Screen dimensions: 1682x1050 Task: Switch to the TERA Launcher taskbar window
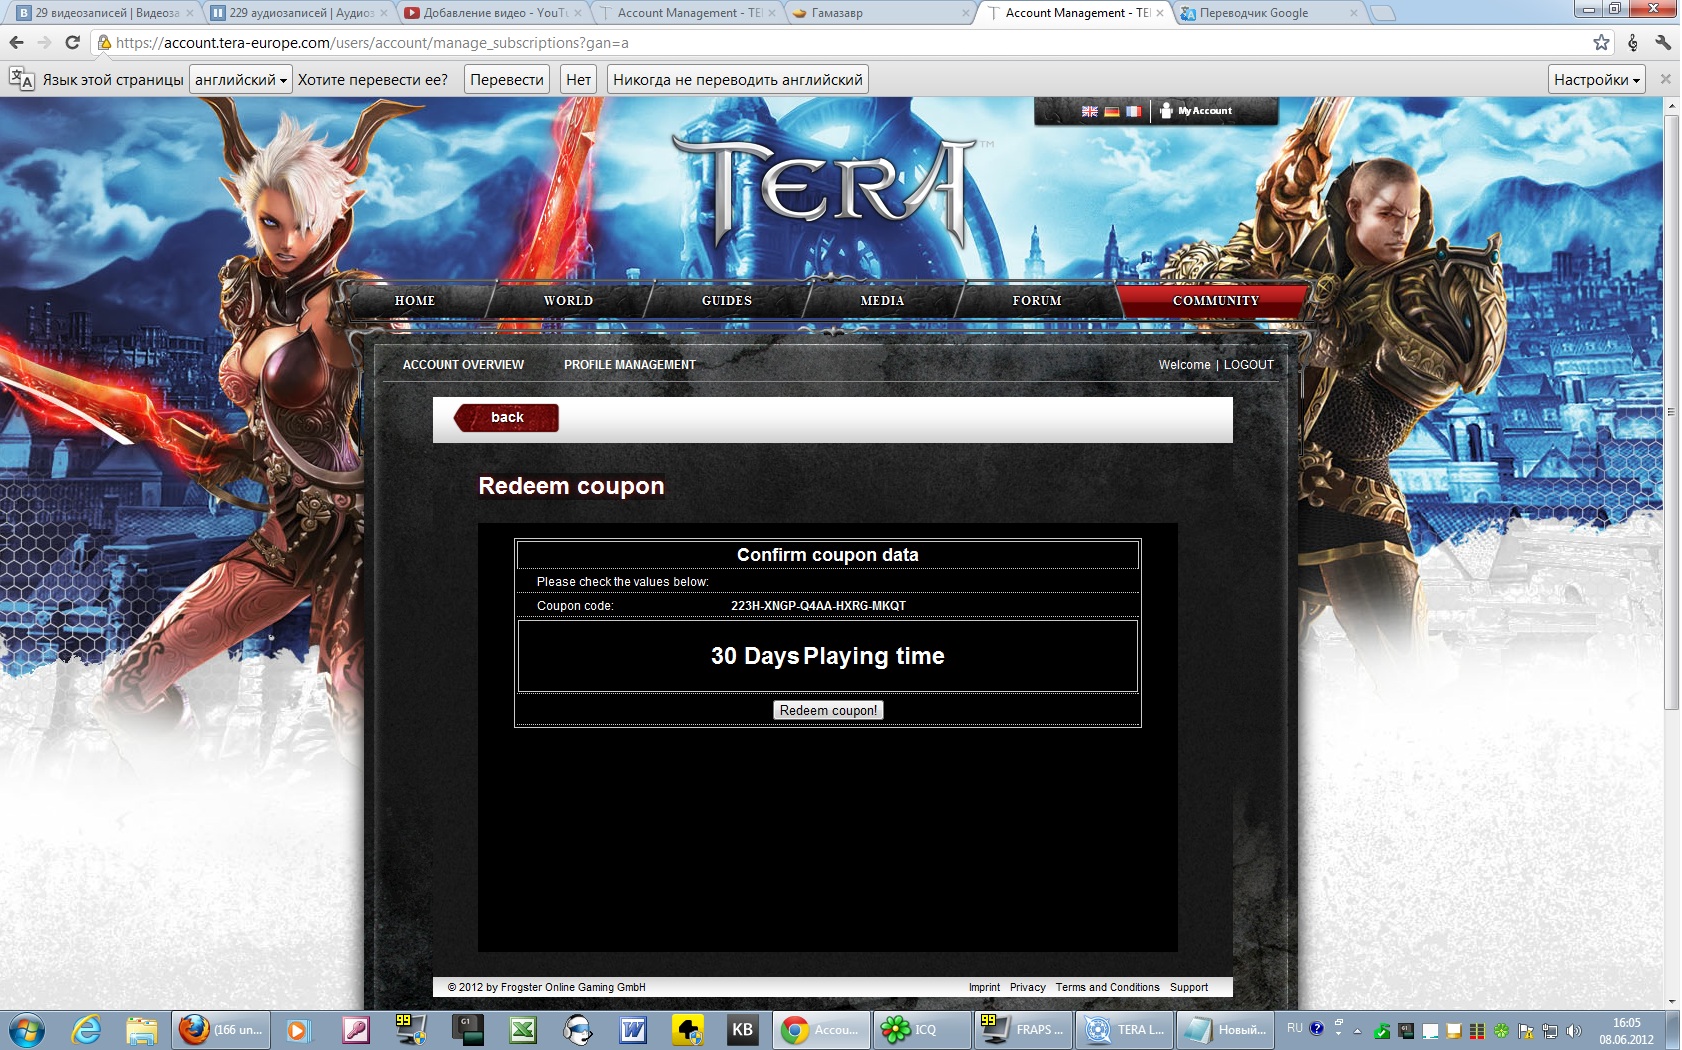pos(1124,1029)
